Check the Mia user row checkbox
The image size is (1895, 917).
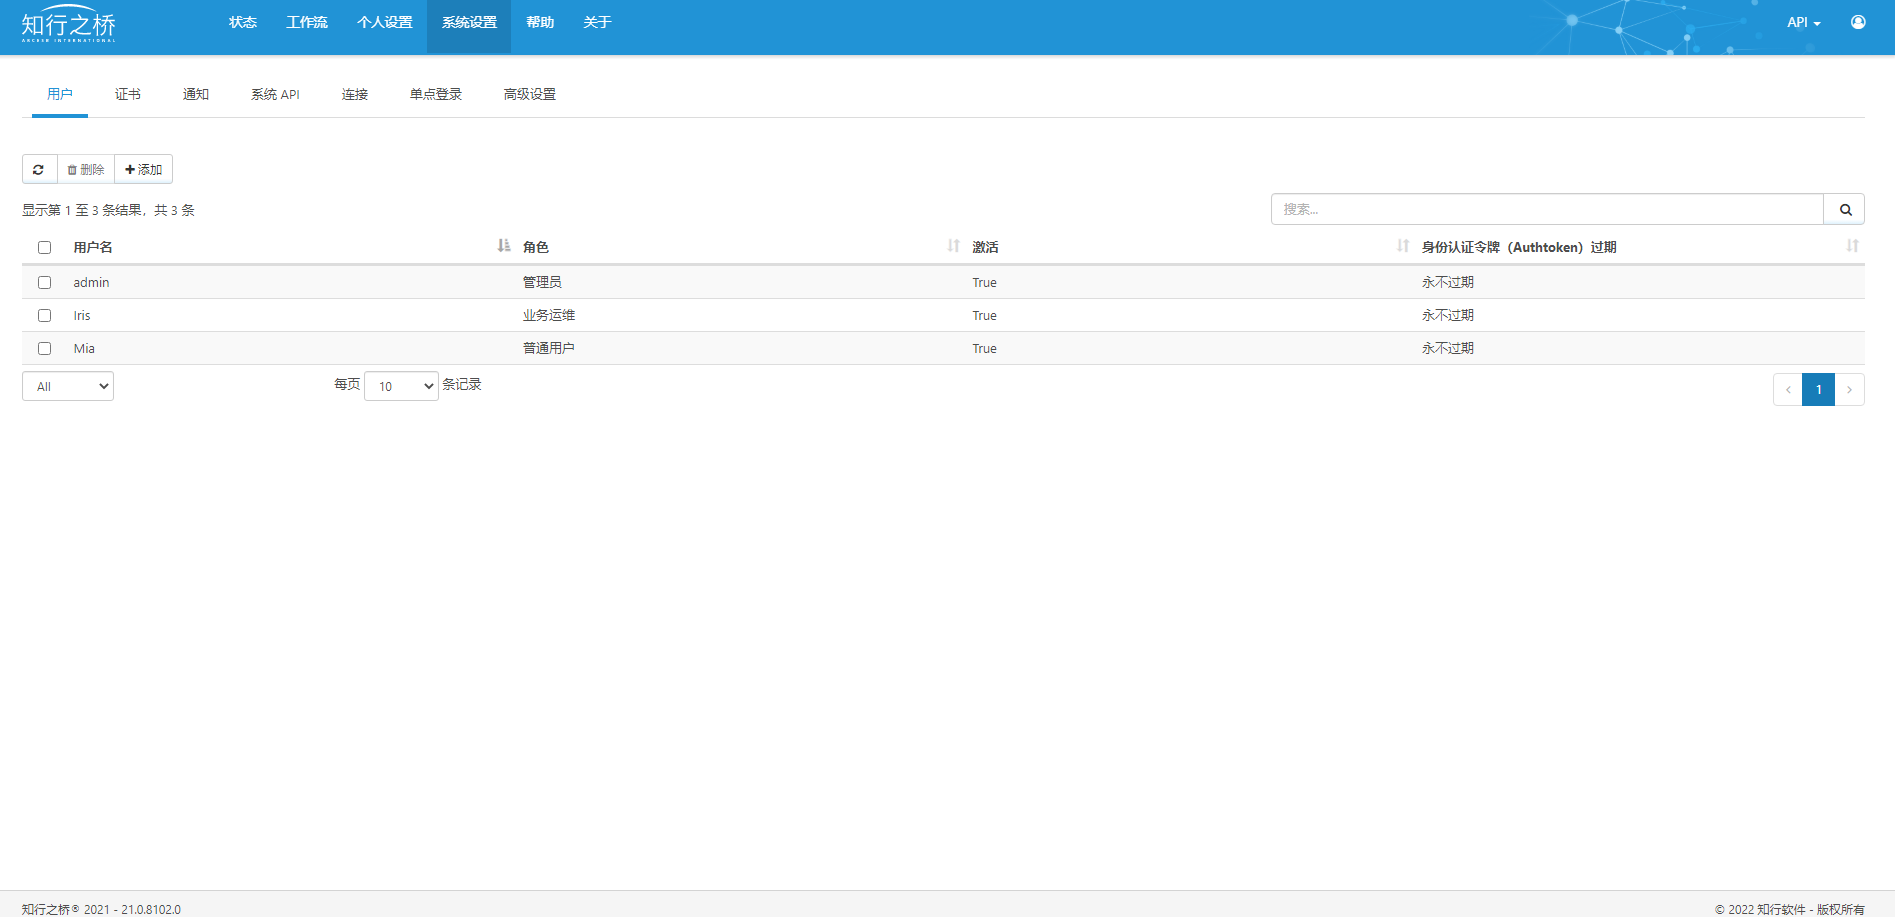(x=44, y=348)
